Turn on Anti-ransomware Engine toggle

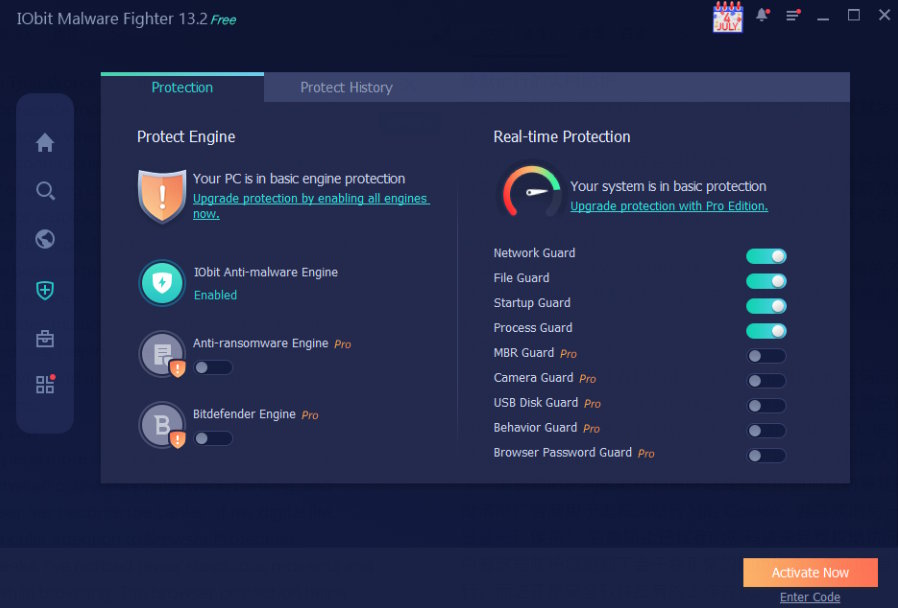213,368
